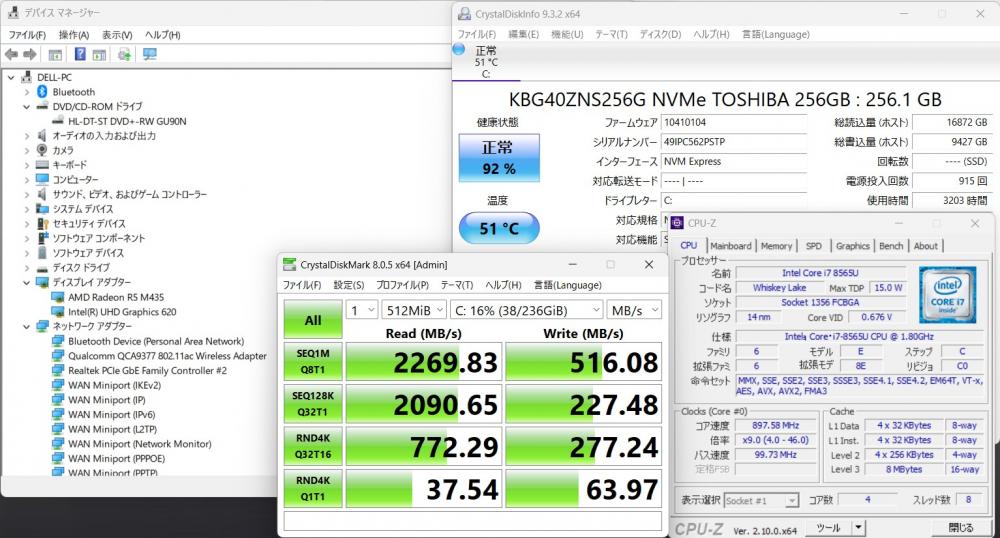The height and width of the screenshot is (538, 1000).
Task: Click the Bluetooth Device (Personal Area Network) icon
Action: pos(58,341)
